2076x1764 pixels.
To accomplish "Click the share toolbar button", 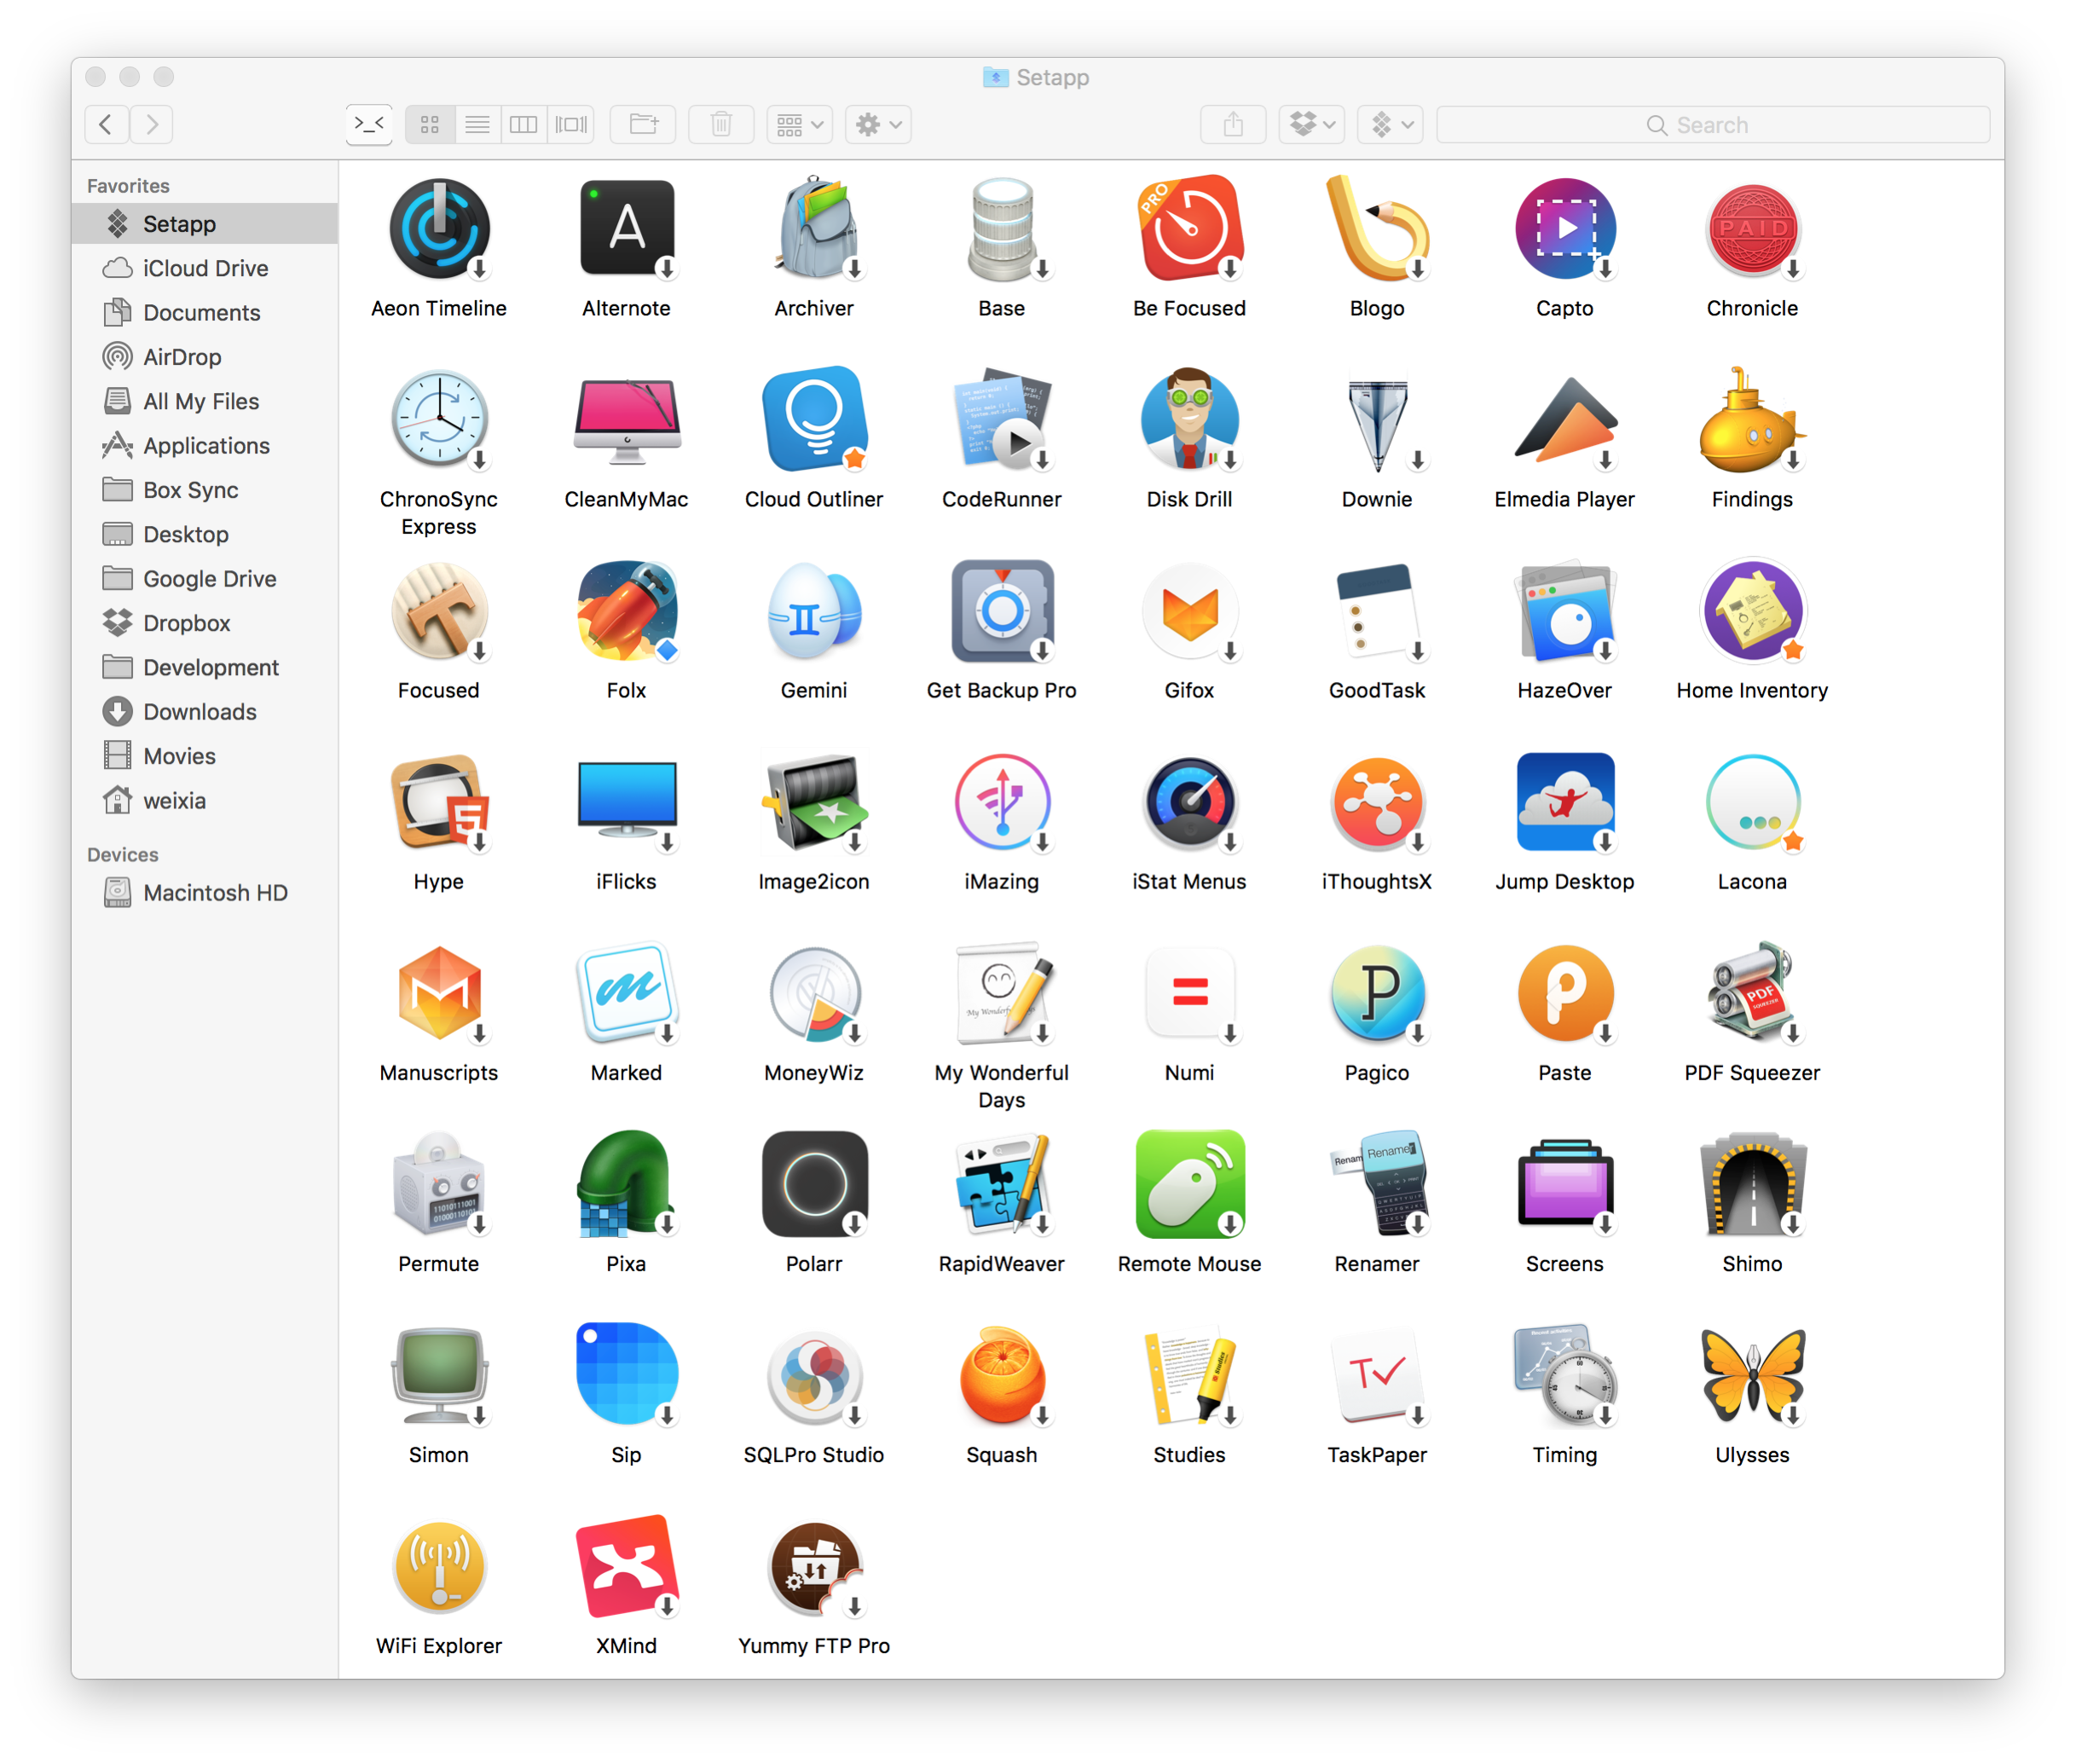I will pos(1233,125).
